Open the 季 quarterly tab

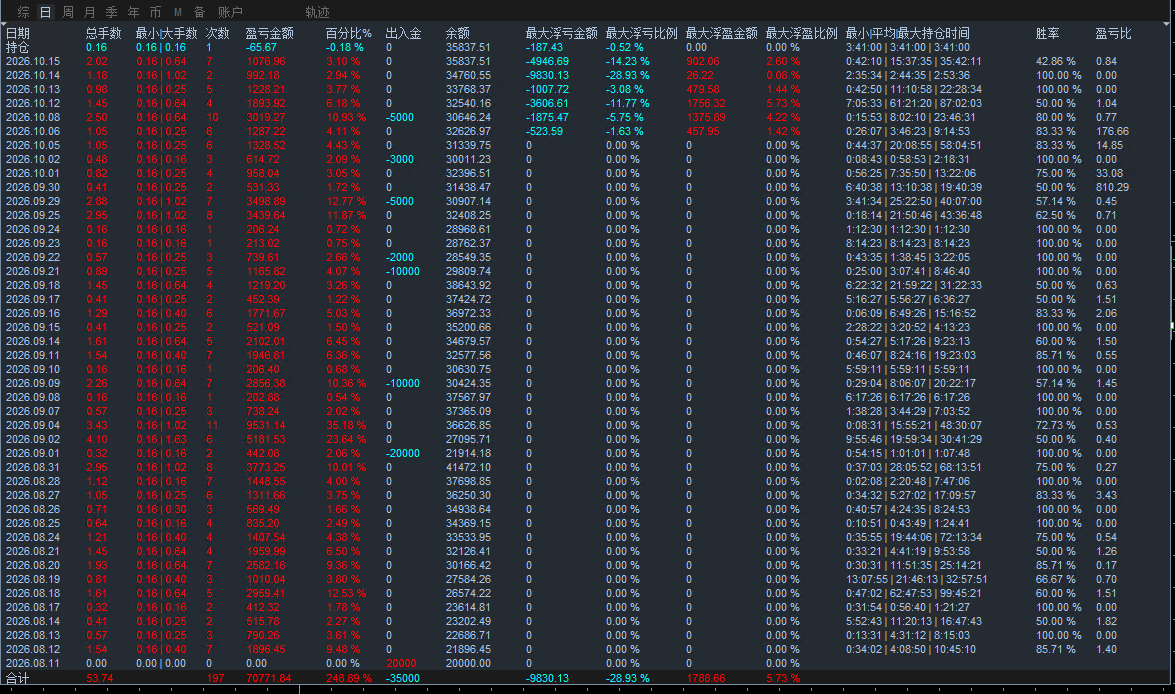point(112,12)
